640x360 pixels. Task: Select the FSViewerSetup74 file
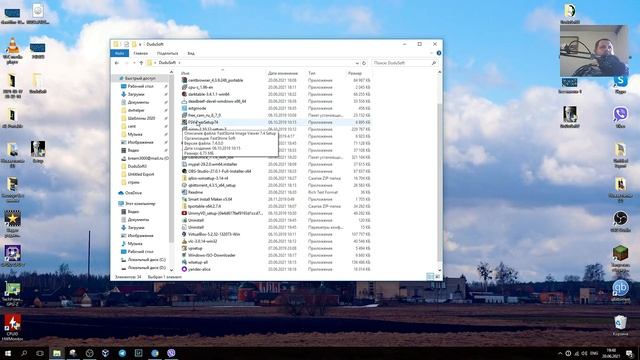[203, 122]
